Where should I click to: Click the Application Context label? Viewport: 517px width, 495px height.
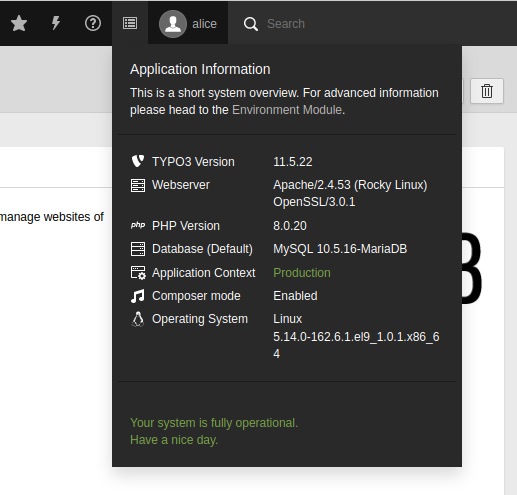203,273
